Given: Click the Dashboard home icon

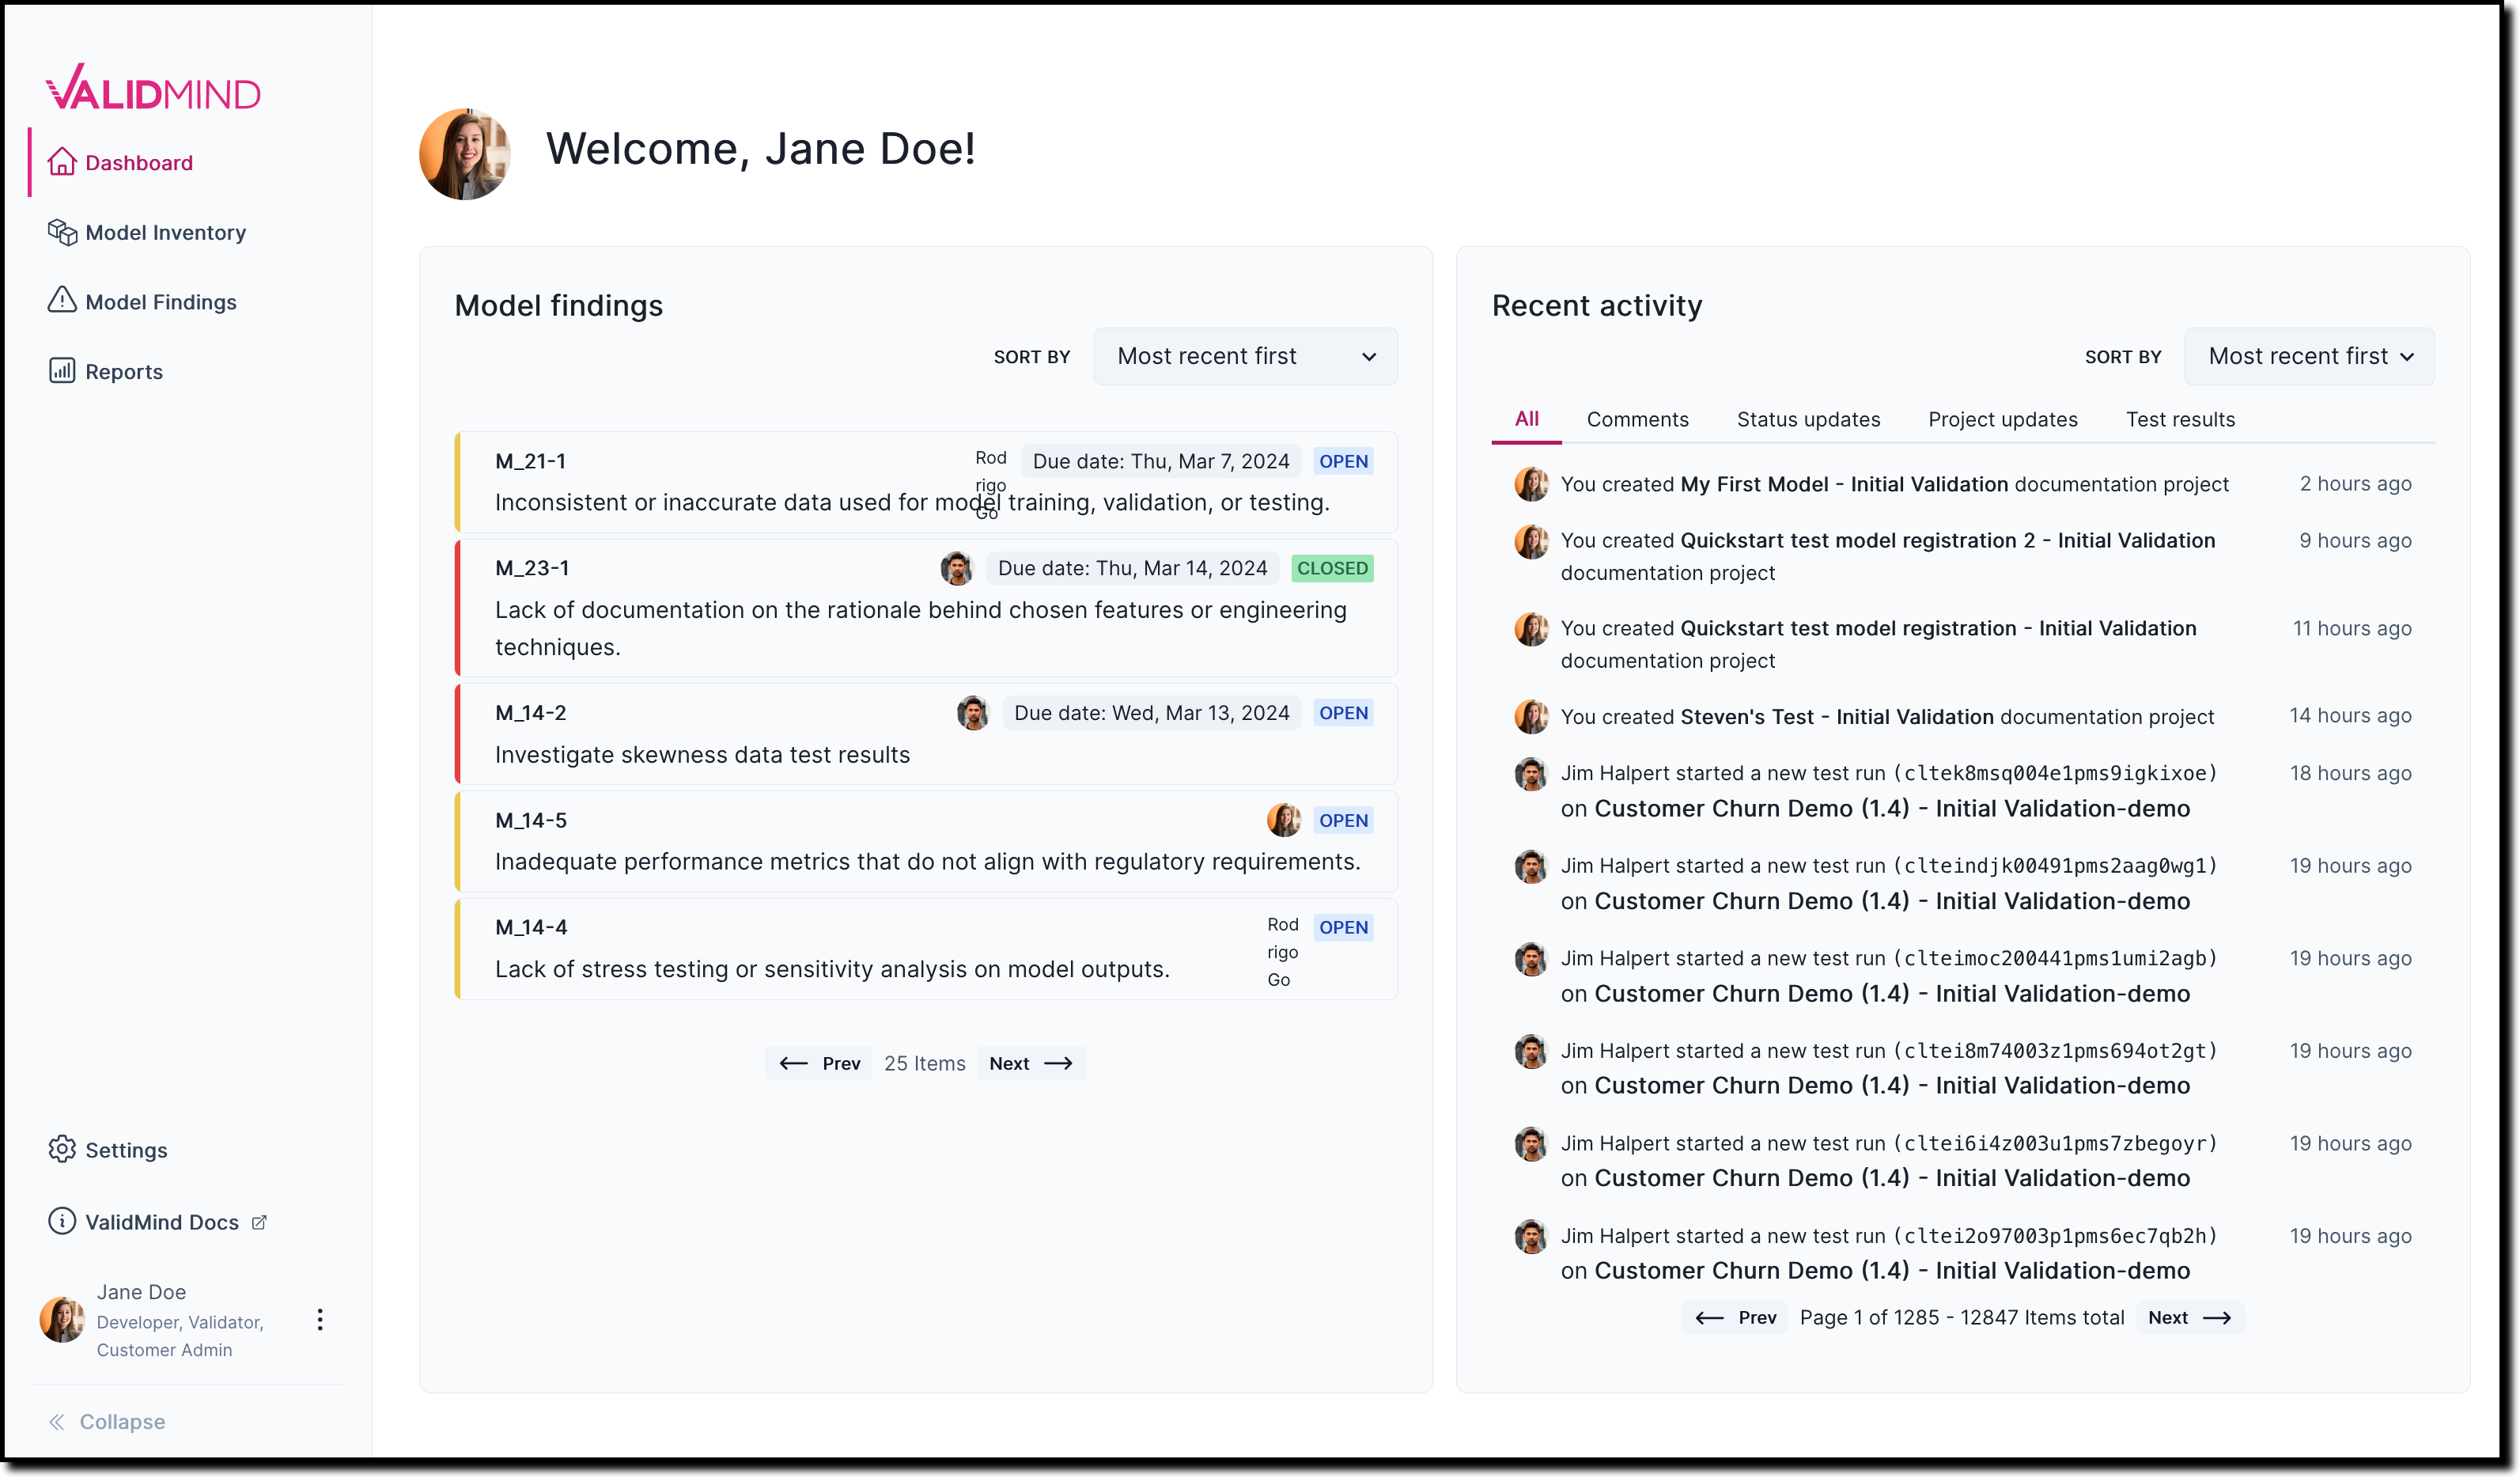Looking at the screenshot, I should 62,162.
